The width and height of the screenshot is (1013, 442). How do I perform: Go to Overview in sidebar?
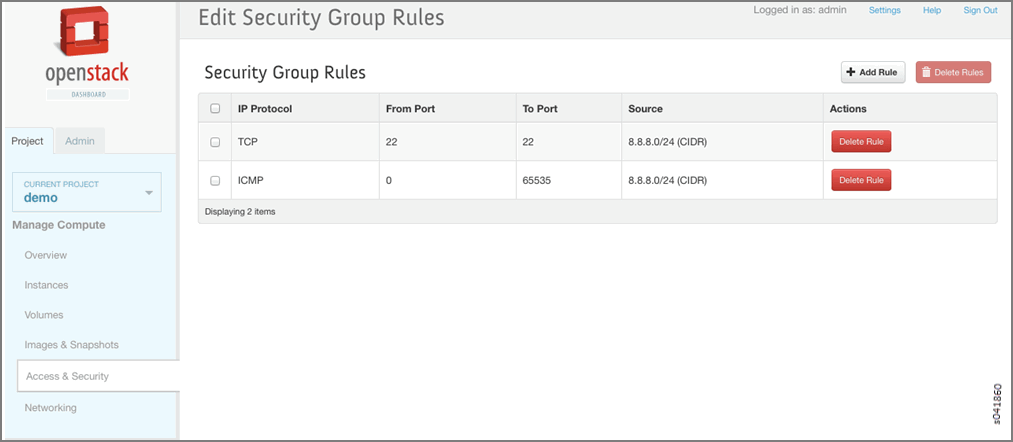(46, 255)
